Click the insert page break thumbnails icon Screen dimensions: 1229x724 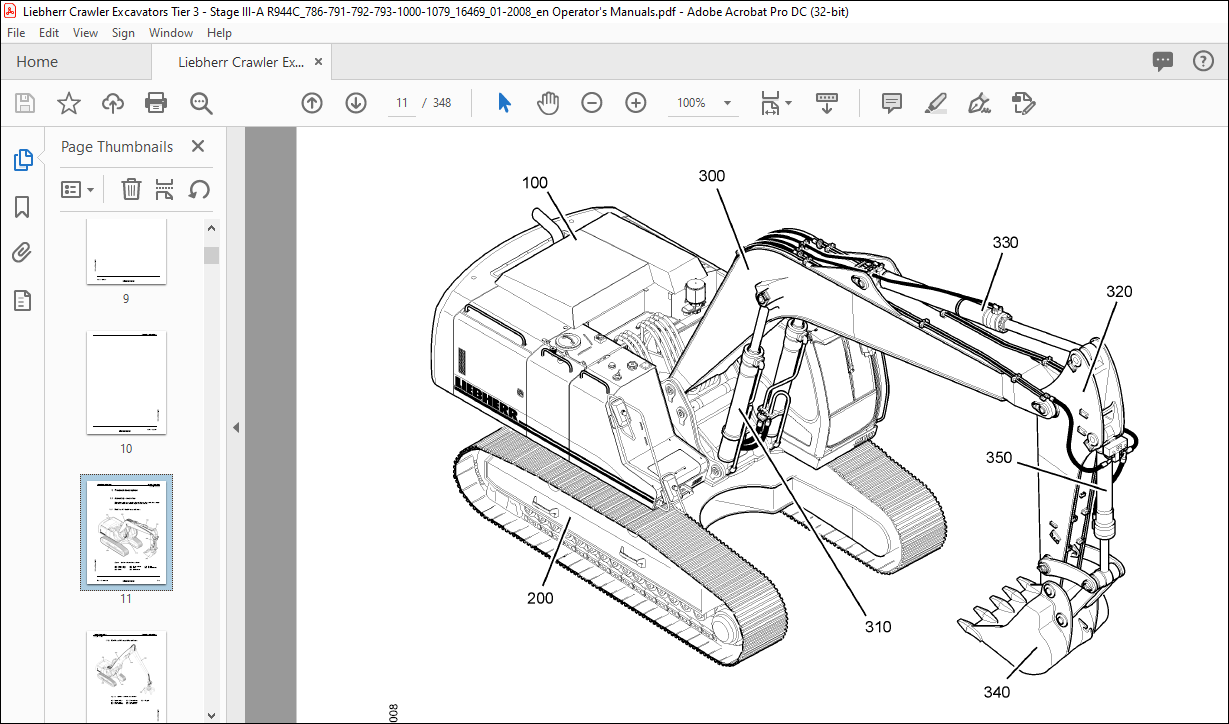165,189
